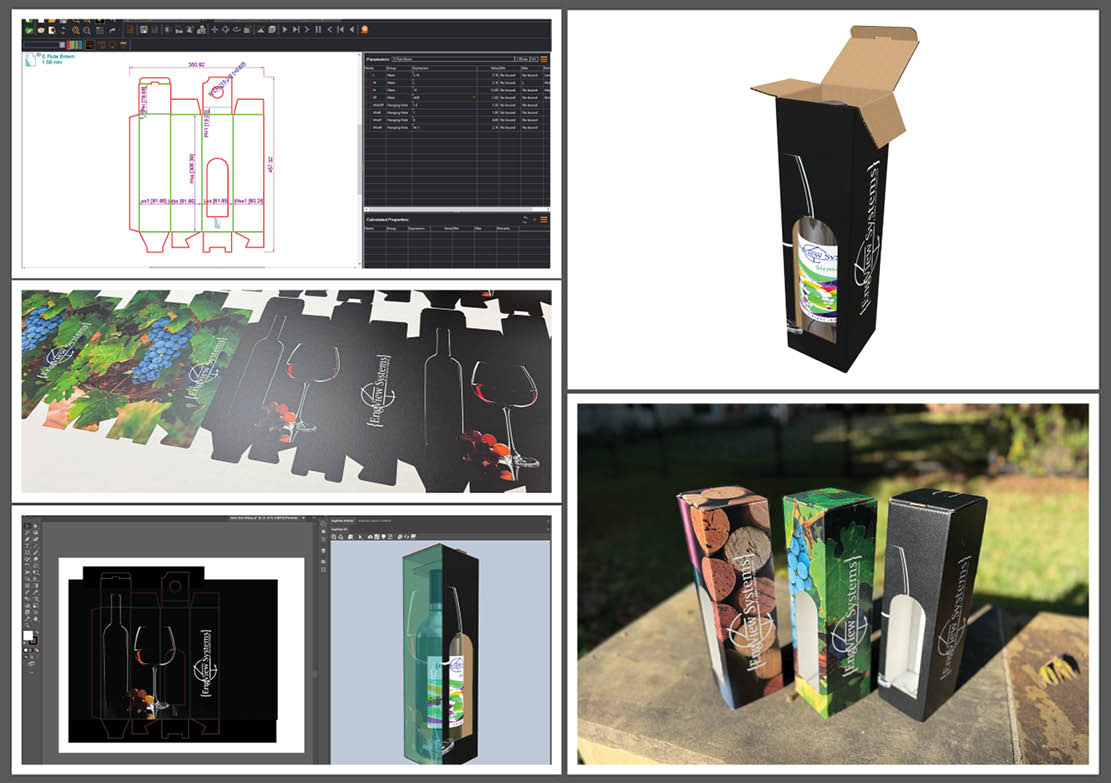Click the white fill color swatch

coord(28,636)
